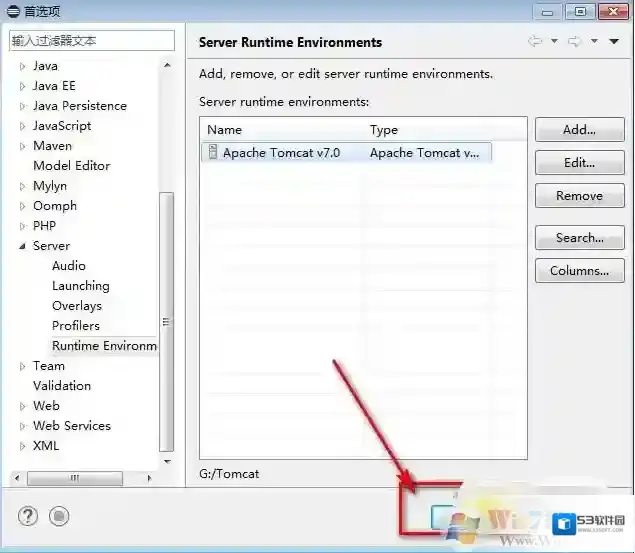Image resolution: width=635 pixels, height=553 pixels.
Task: Click the Remove button
Action: [x=579, y=196]
